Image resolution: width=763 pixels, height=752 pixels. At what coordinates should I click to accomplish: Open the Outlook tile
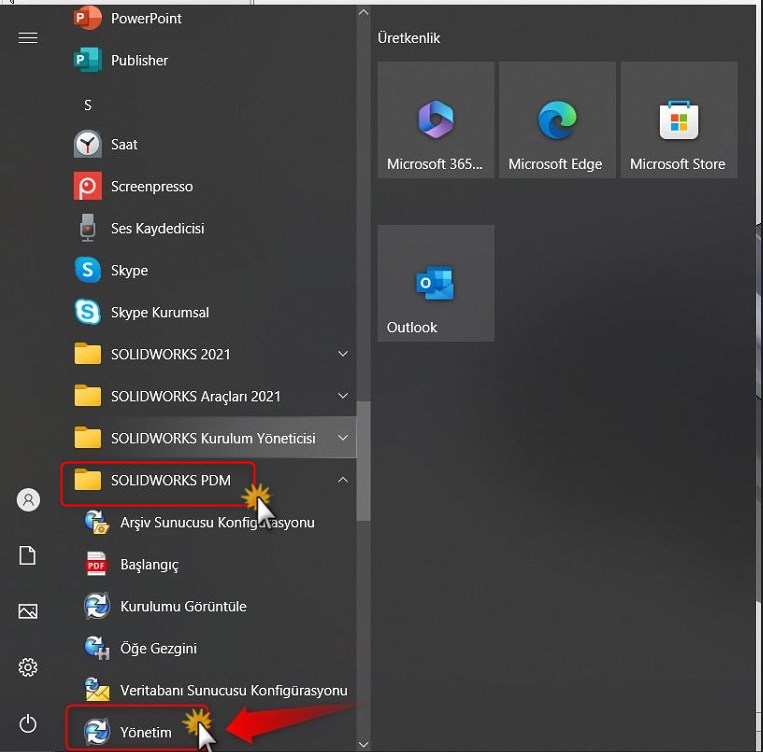coord(436,283)
